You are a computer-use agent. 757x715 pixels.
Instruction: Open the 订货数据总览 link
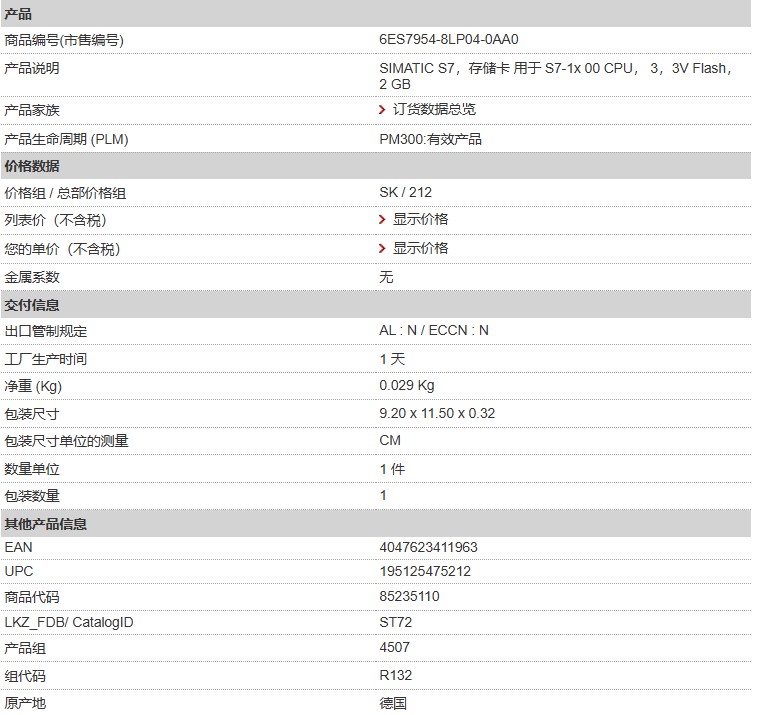tap(434, 109)
